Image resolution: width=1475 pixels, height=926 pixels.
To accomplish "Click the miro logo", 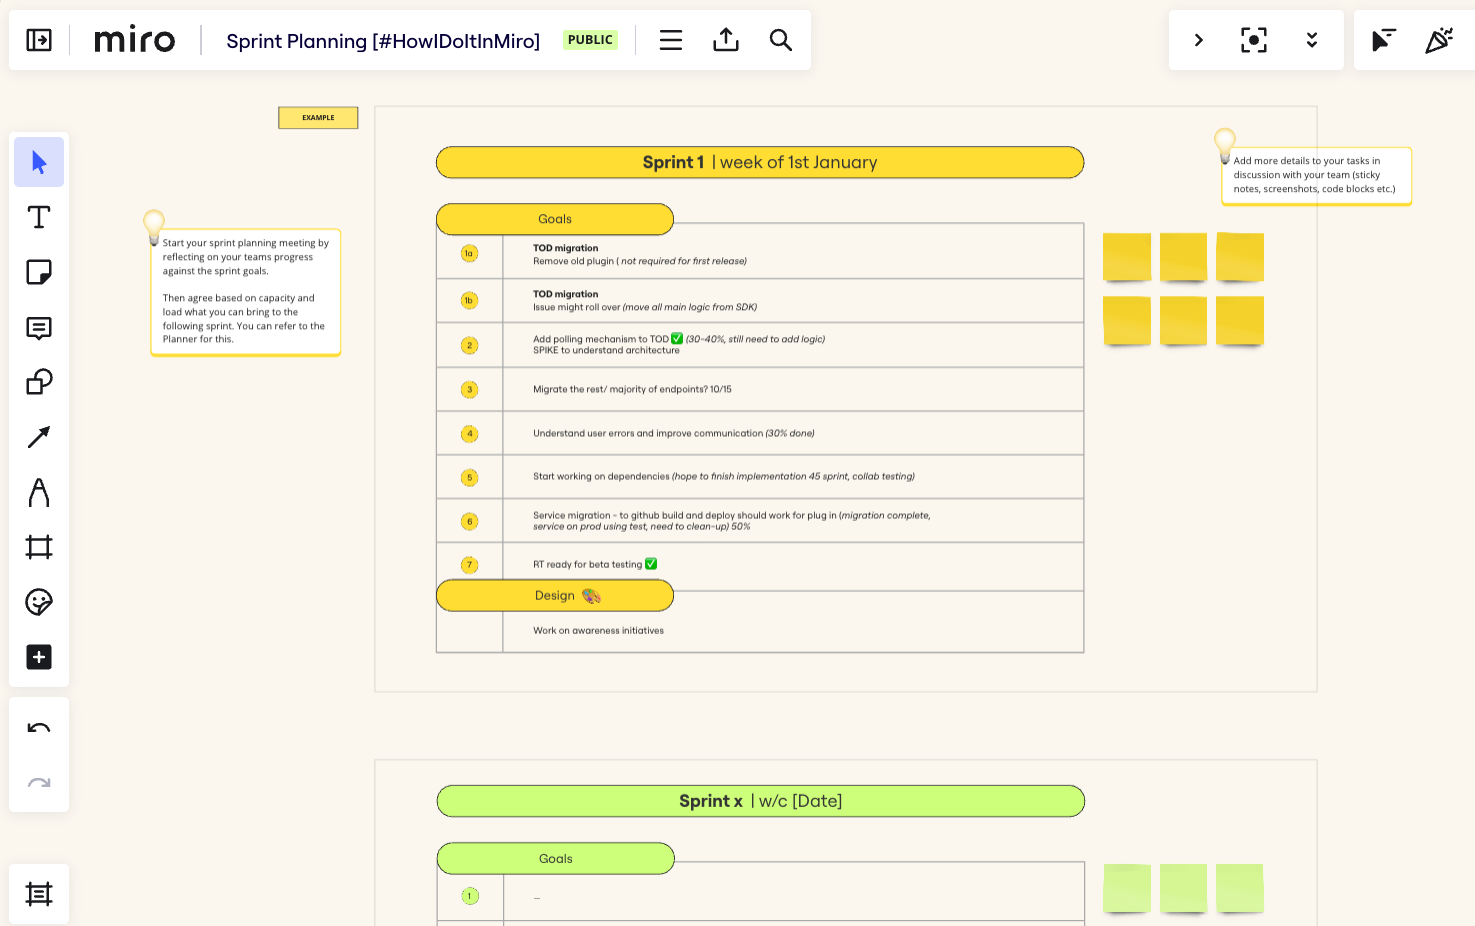I will 134,39.
